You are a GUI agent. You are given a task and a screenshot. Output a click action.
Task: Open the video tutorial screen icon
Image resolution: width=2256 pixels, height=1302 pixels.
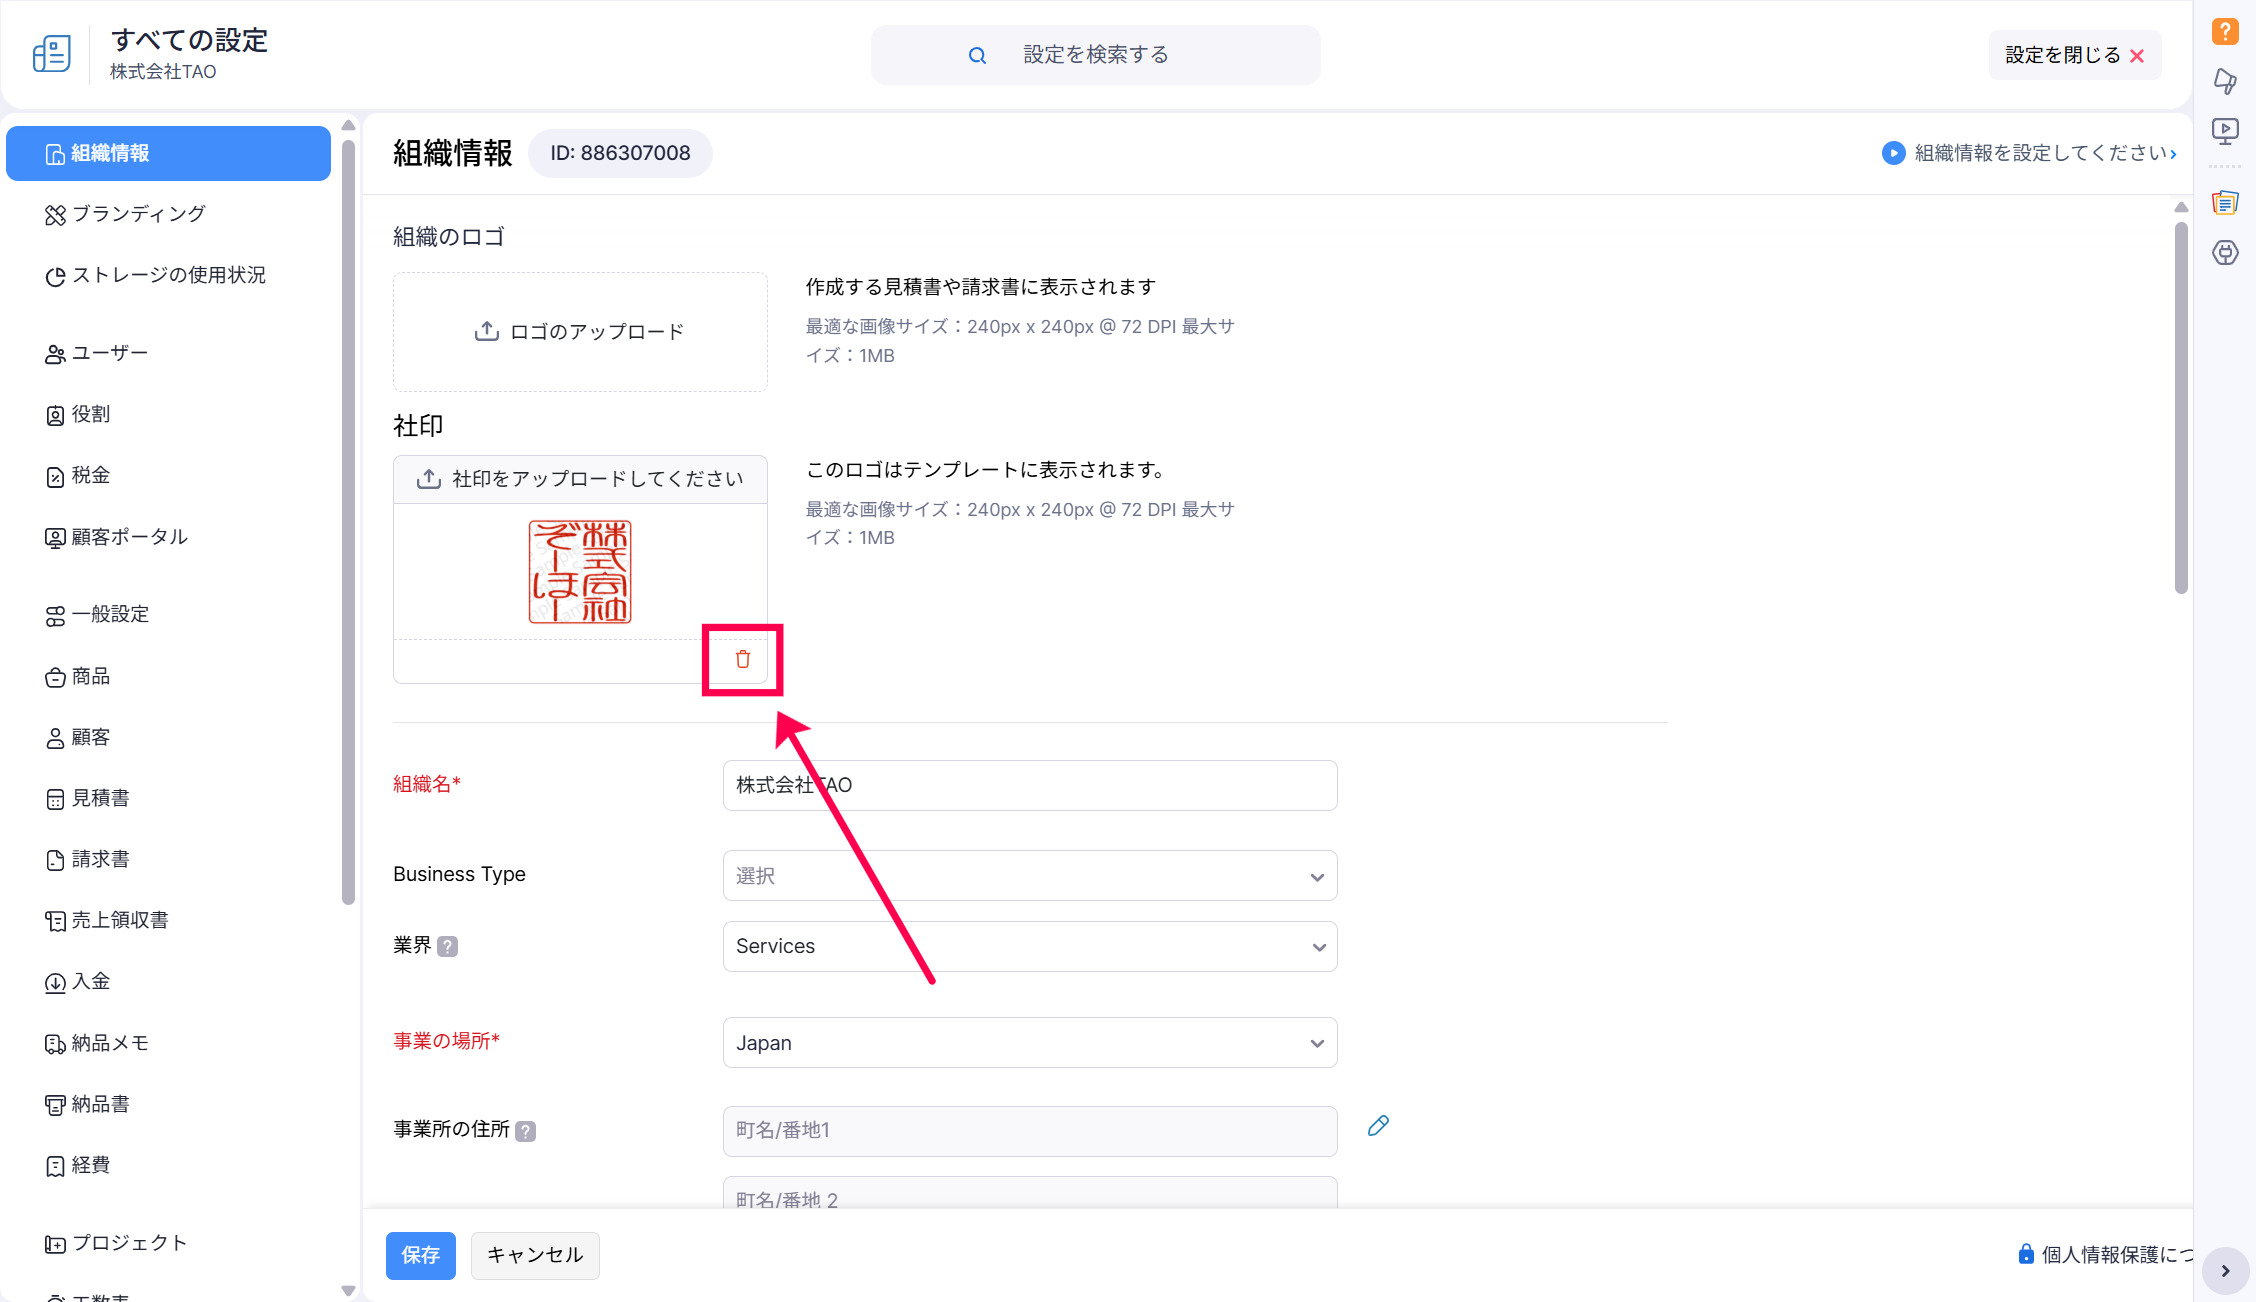[2225, 131]
